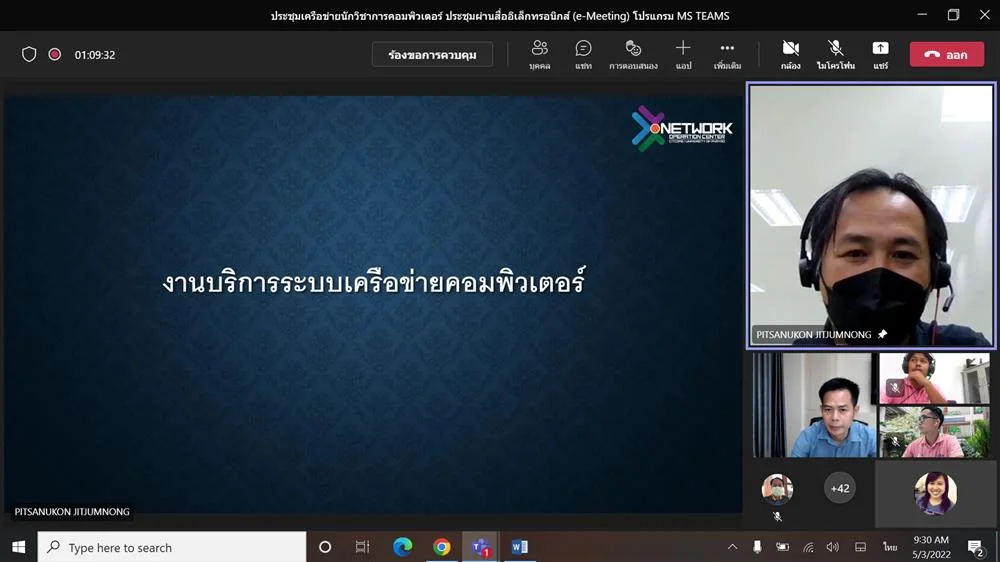Image resolution: width=1000 pixels, height=562 pixels.
Task: Unmute the microphone
Action: (835, 55)
